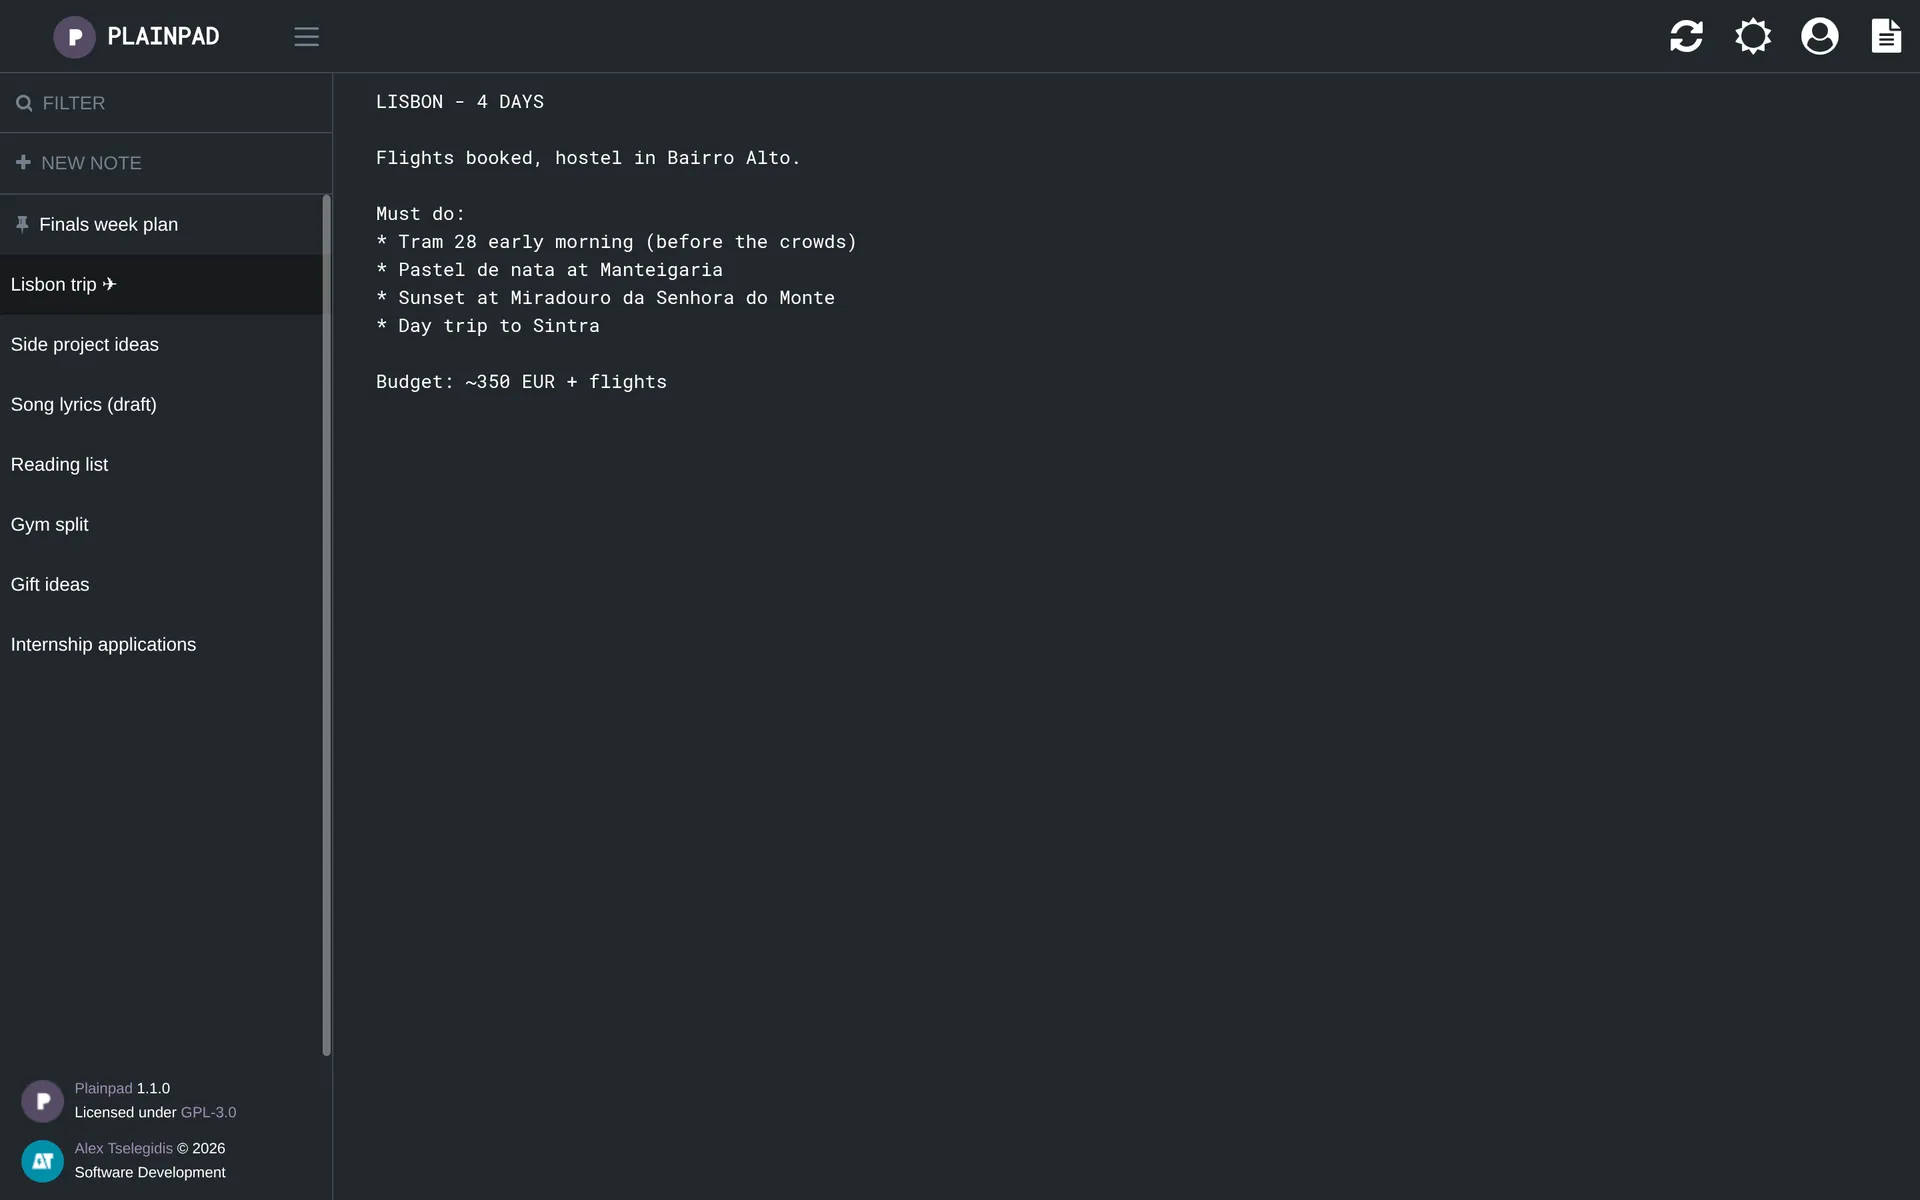This screenshot has width=1920, height=1200.
Task: Open the GPL-3.0 license link
Action: click(x=208, y=1112)
